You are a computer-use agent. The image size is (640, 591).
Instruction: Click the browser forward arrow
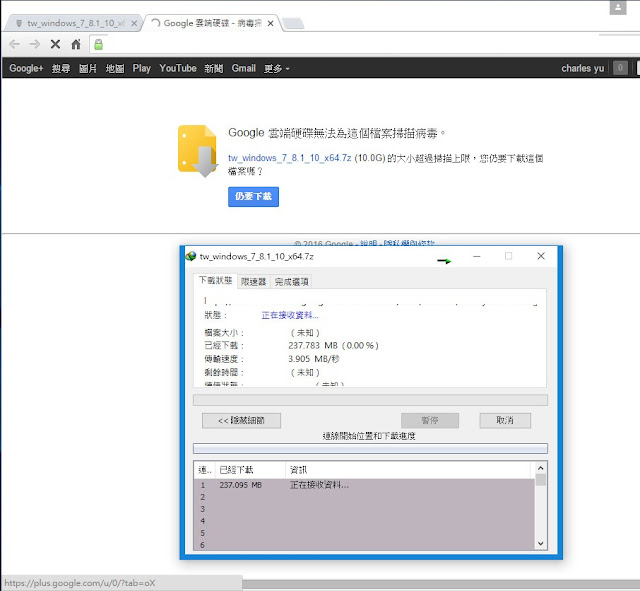[x=35, y=44]
